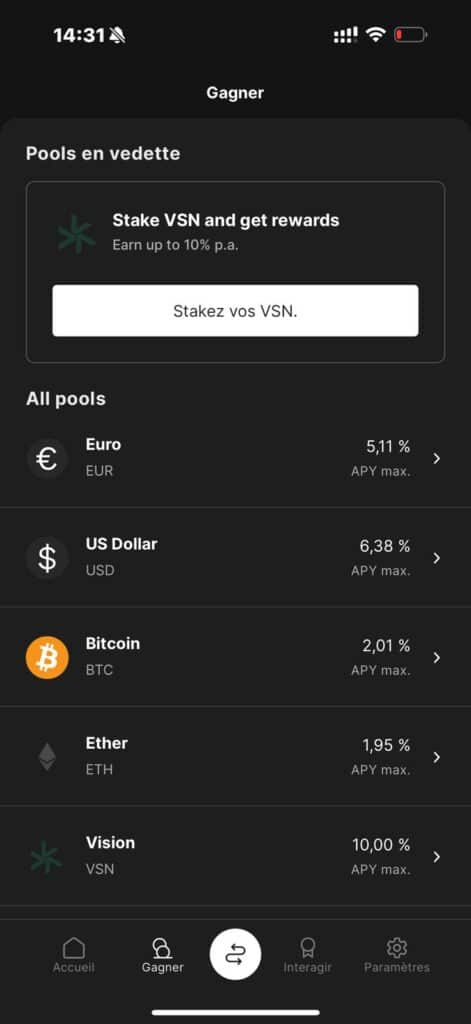Tap the 10,00 % APY value for Vision
Viewport: 471px width, 1024px height.
[382, 845]
